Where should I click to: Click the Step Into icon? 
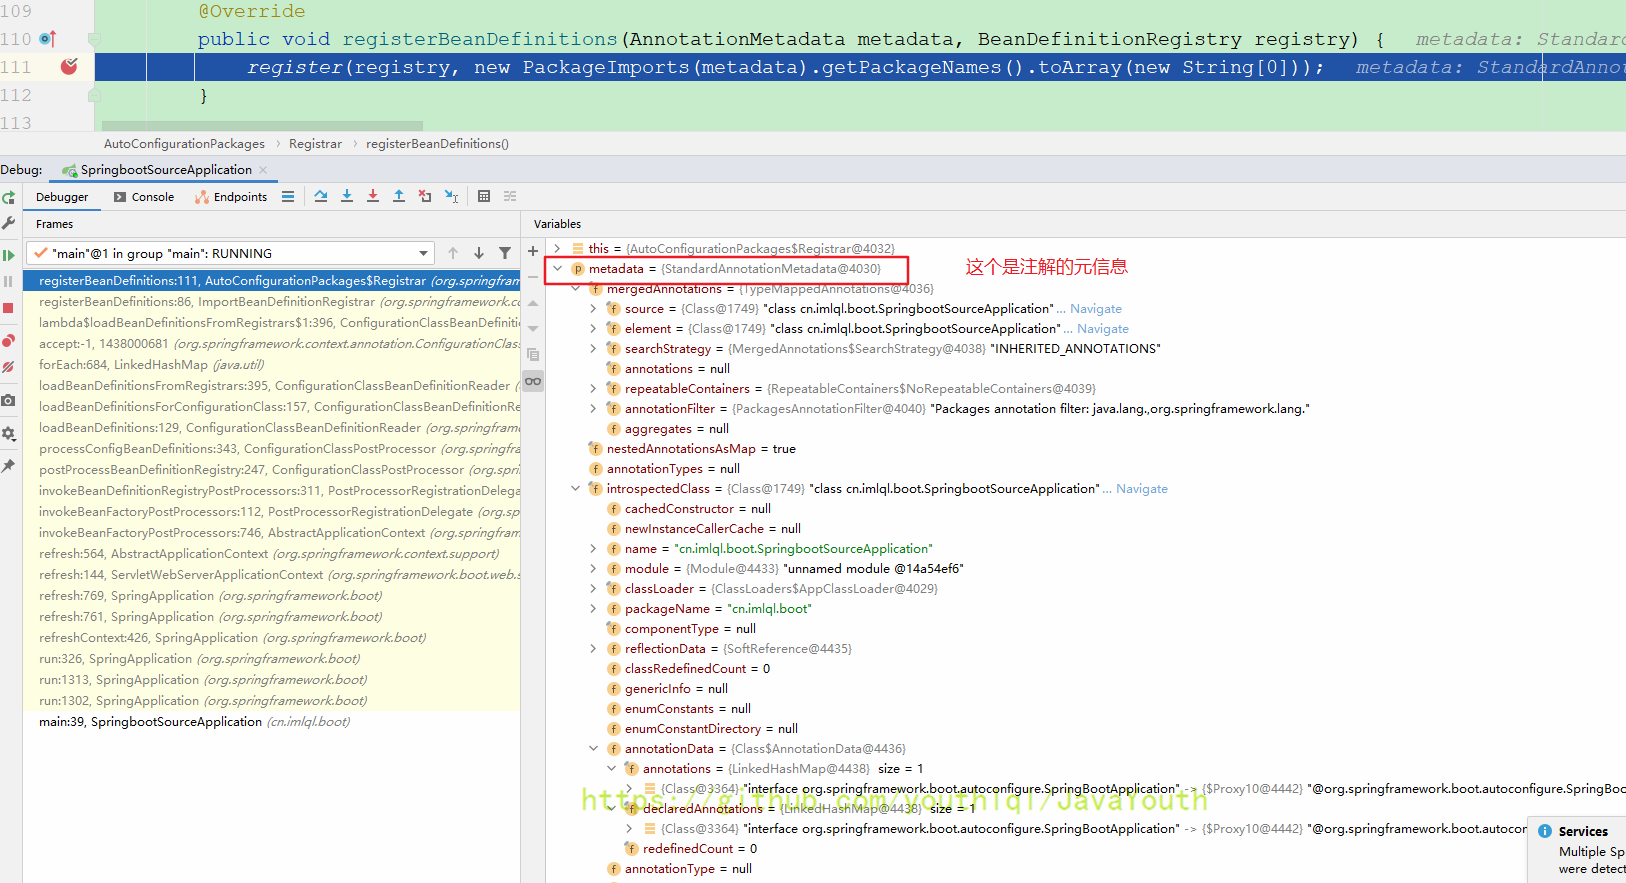(x=347, y=196)
